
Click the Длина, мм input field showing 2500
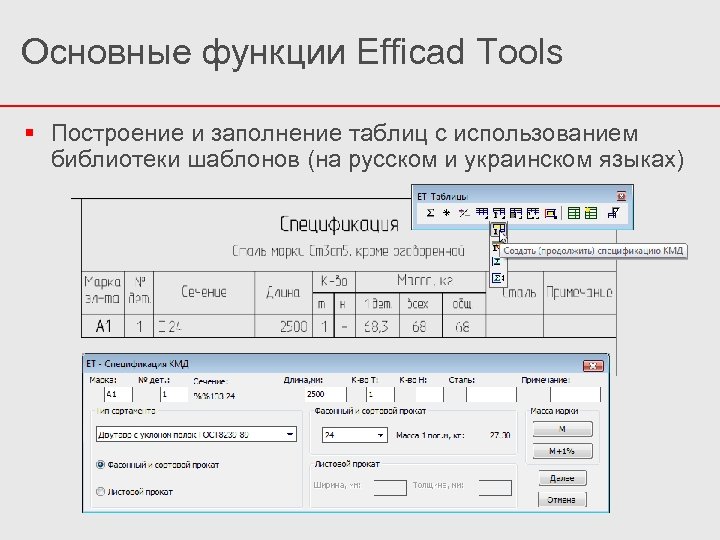pyautogui.click(x=326, y=394)
